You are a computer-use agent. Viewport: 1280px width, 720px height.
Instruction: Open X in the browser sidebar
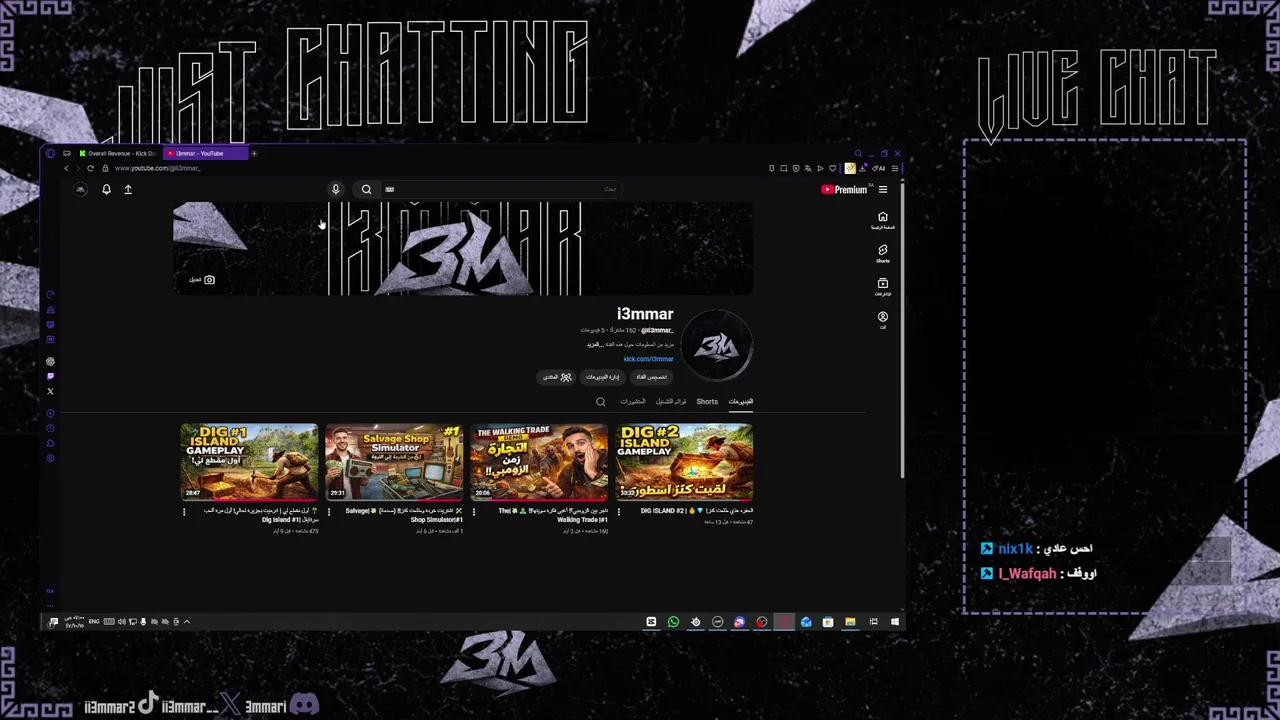[x=50, y=391]
